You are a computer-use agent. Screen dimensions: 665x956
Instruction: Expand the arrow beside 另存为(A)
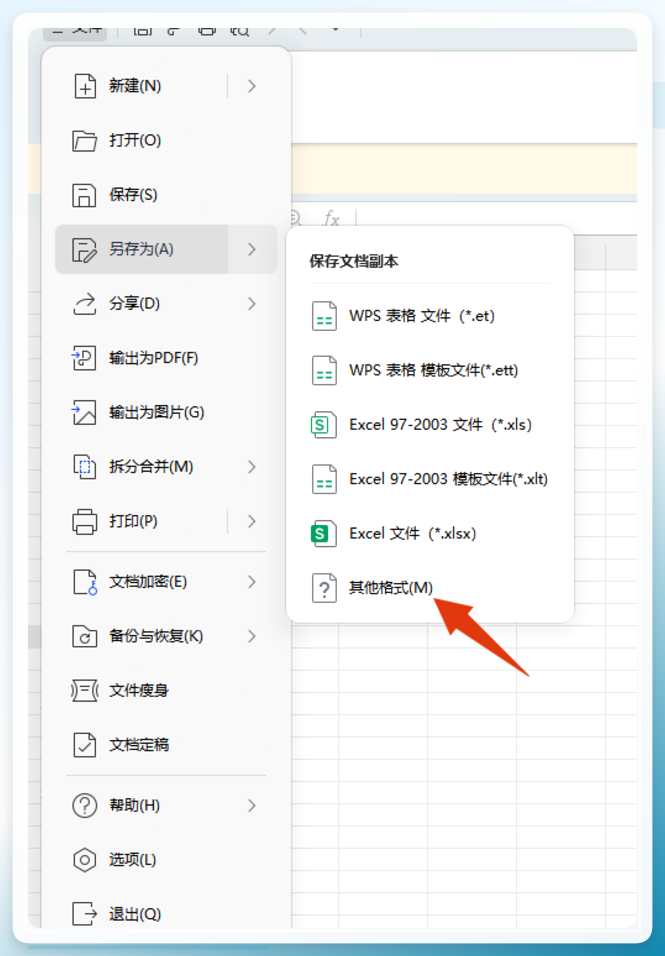[x=252, y=249]
